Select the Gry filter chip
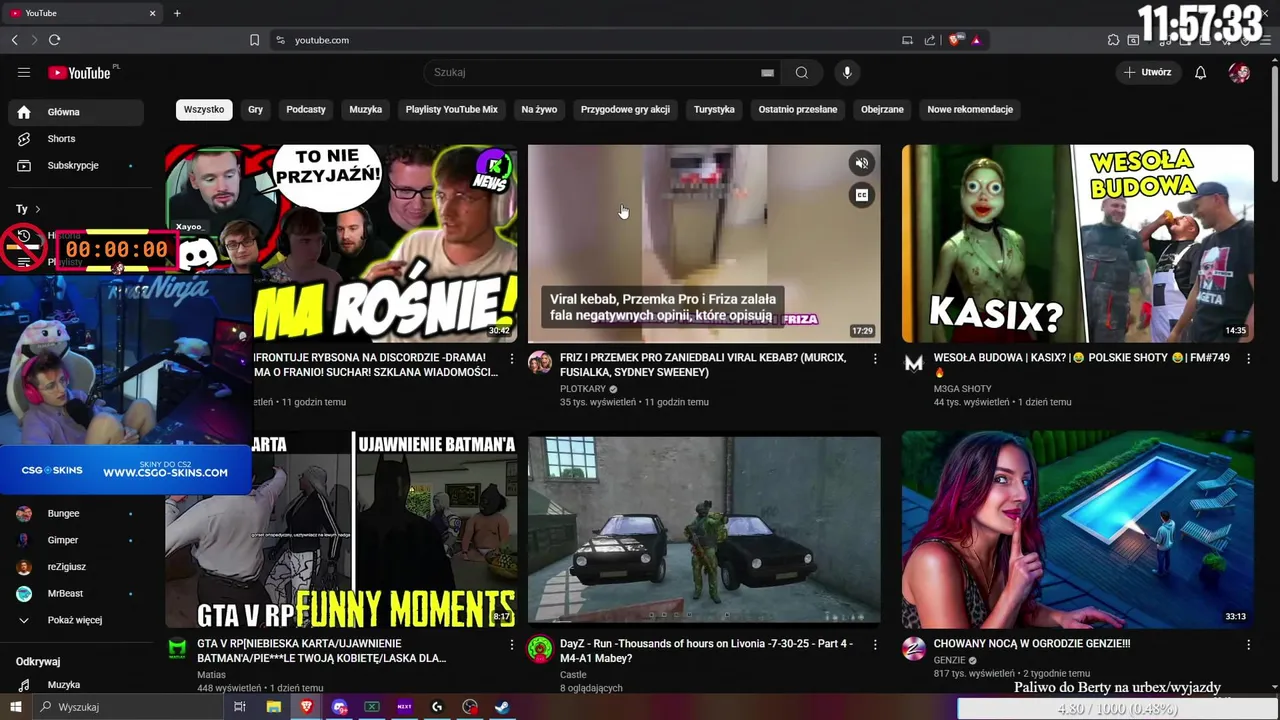This screenshot has width=1280, height=720. 256,109
